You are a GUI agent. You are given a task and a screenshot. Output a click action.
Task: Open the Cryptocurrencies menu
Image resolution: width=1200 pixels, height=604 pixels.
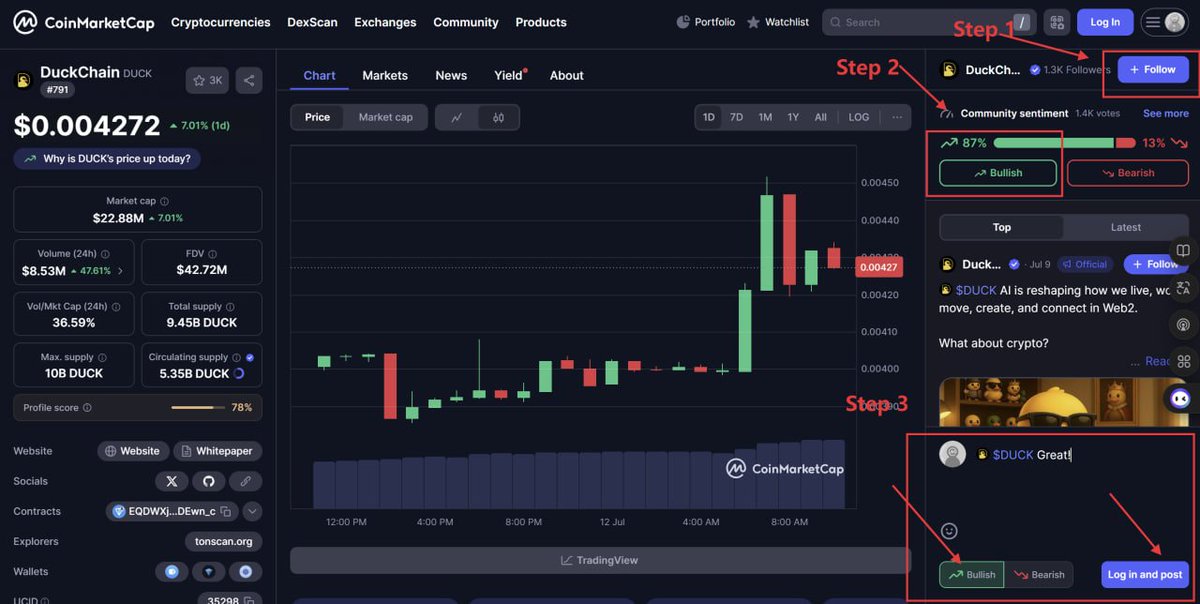220,22
